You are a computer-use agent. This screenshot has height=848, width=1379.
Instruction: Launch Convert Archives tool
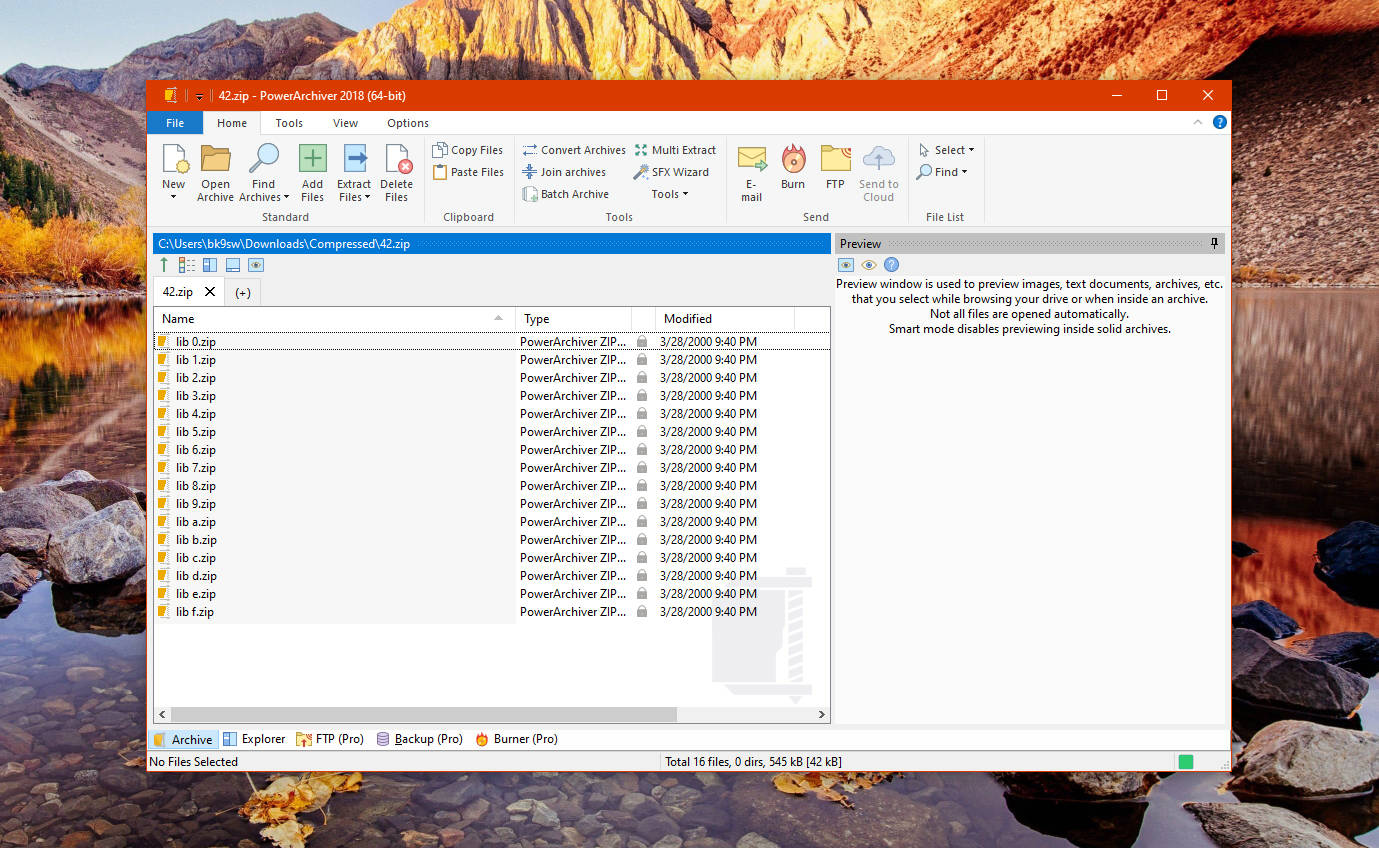(574, 150)
